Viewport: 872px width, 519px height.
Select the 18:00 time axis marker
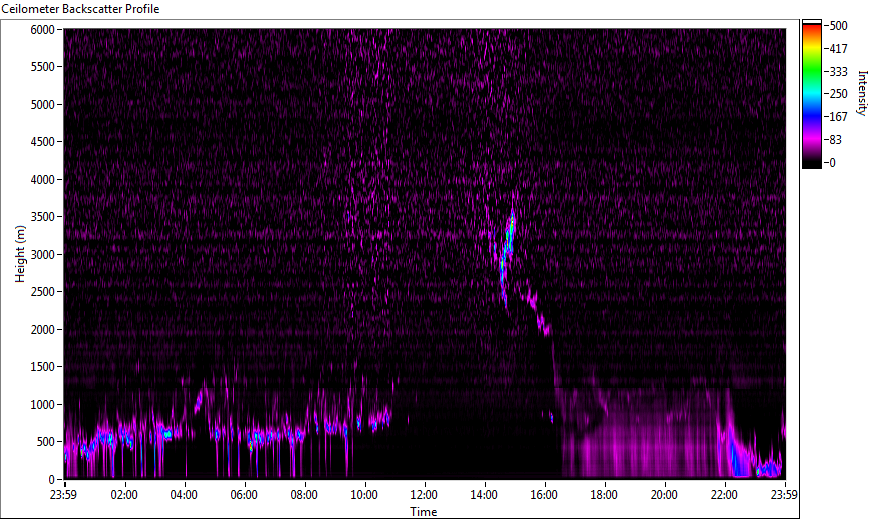[x=604, y=495]
